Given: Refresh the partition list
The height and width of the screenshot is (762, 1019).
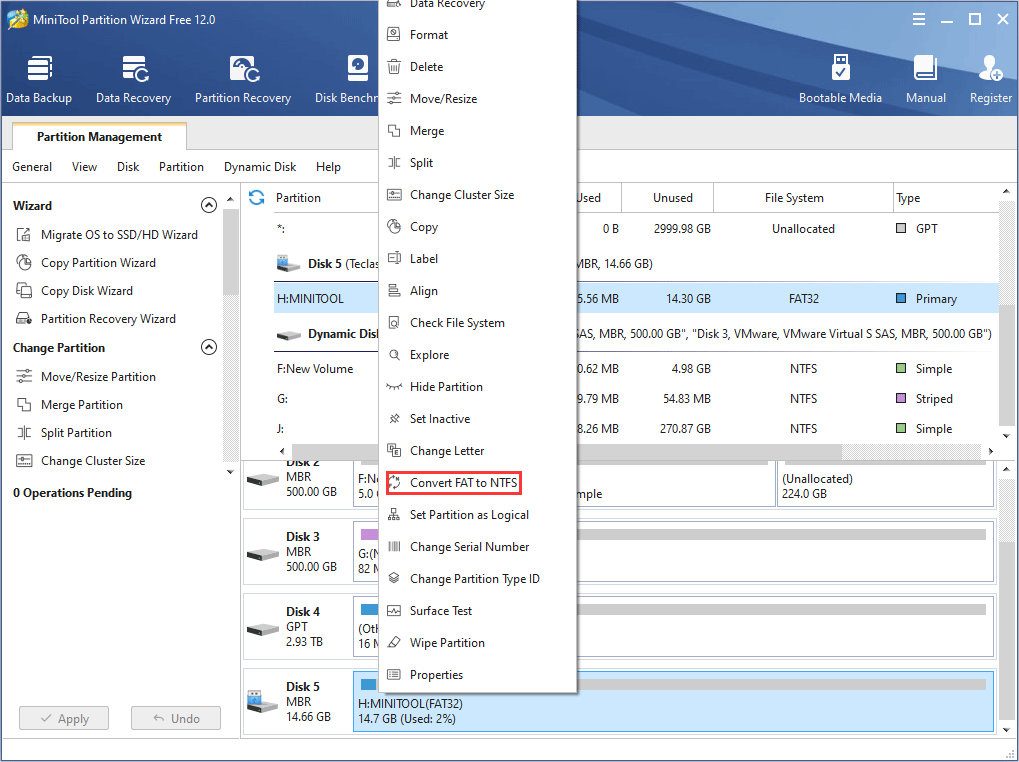Looking at the screenshot, I should point(257,197).
